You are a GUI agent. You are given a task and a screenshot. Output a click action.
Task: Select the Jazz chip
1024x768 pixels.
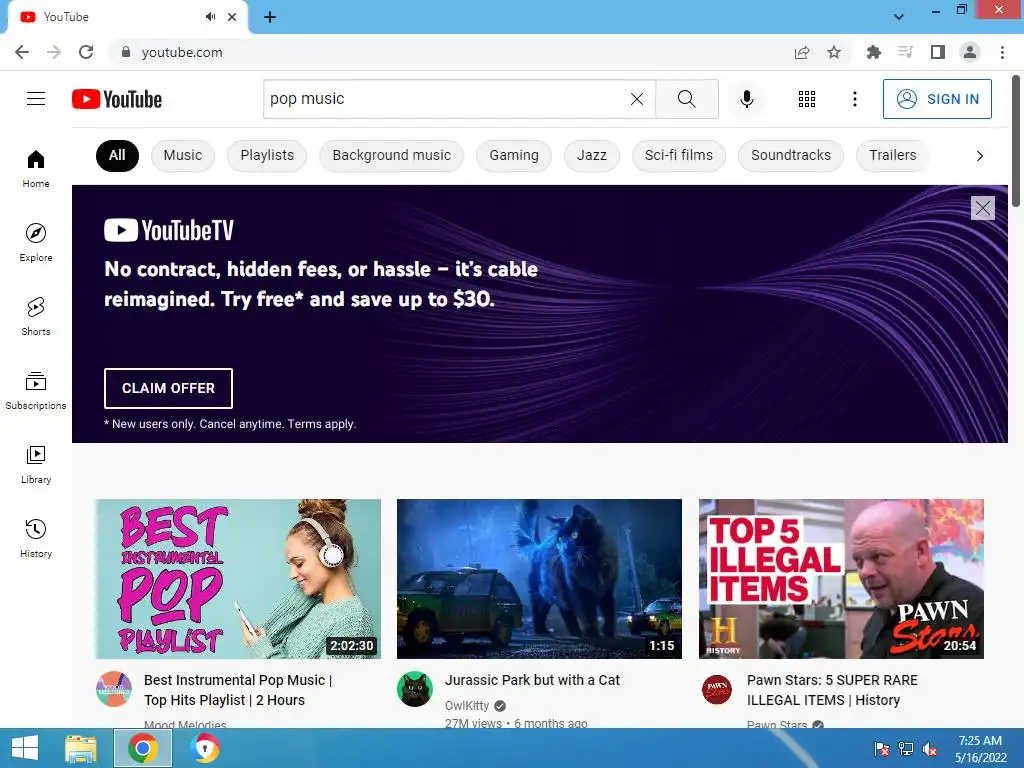592,155
